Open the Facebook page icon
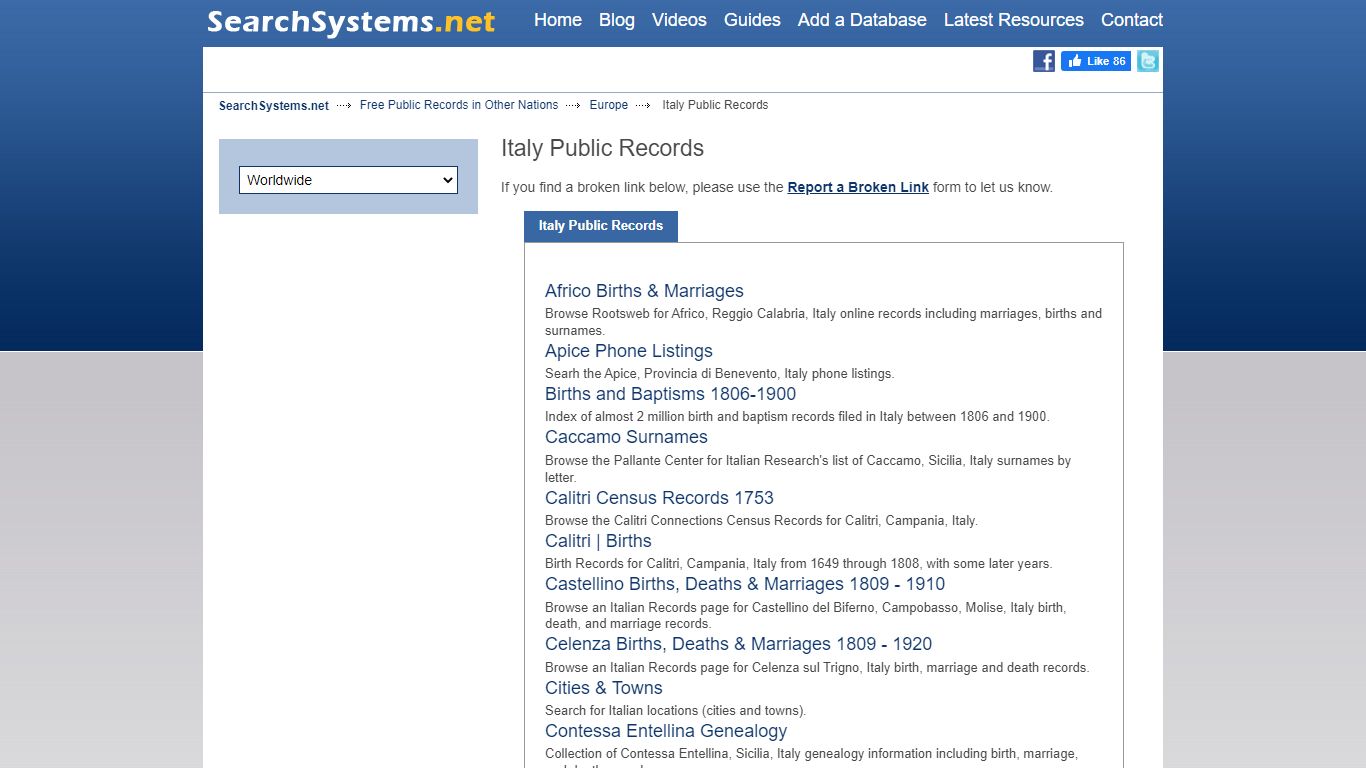The image size is (1366, 768). pyautogui.click(x=1044, y=61)
